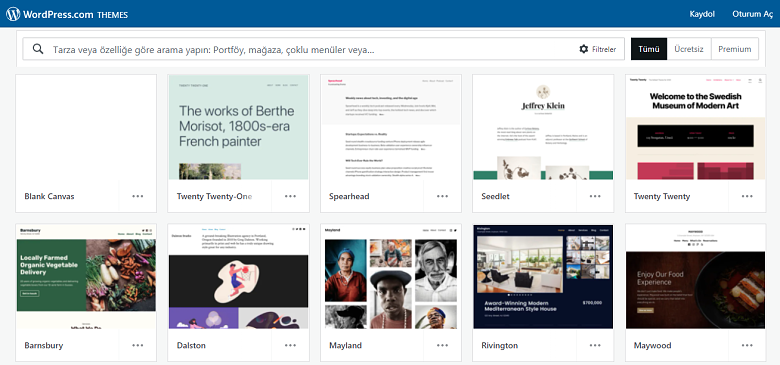Click the Spearhead theme name
The width and height of the screenshot is (780, 365).
click(349, 196)
